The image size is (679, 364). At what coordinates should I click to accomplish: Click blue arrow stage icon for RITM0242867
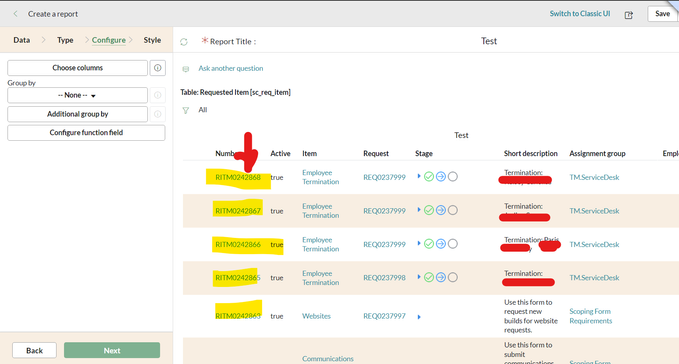pyautogui.click(x=441, y=210)
